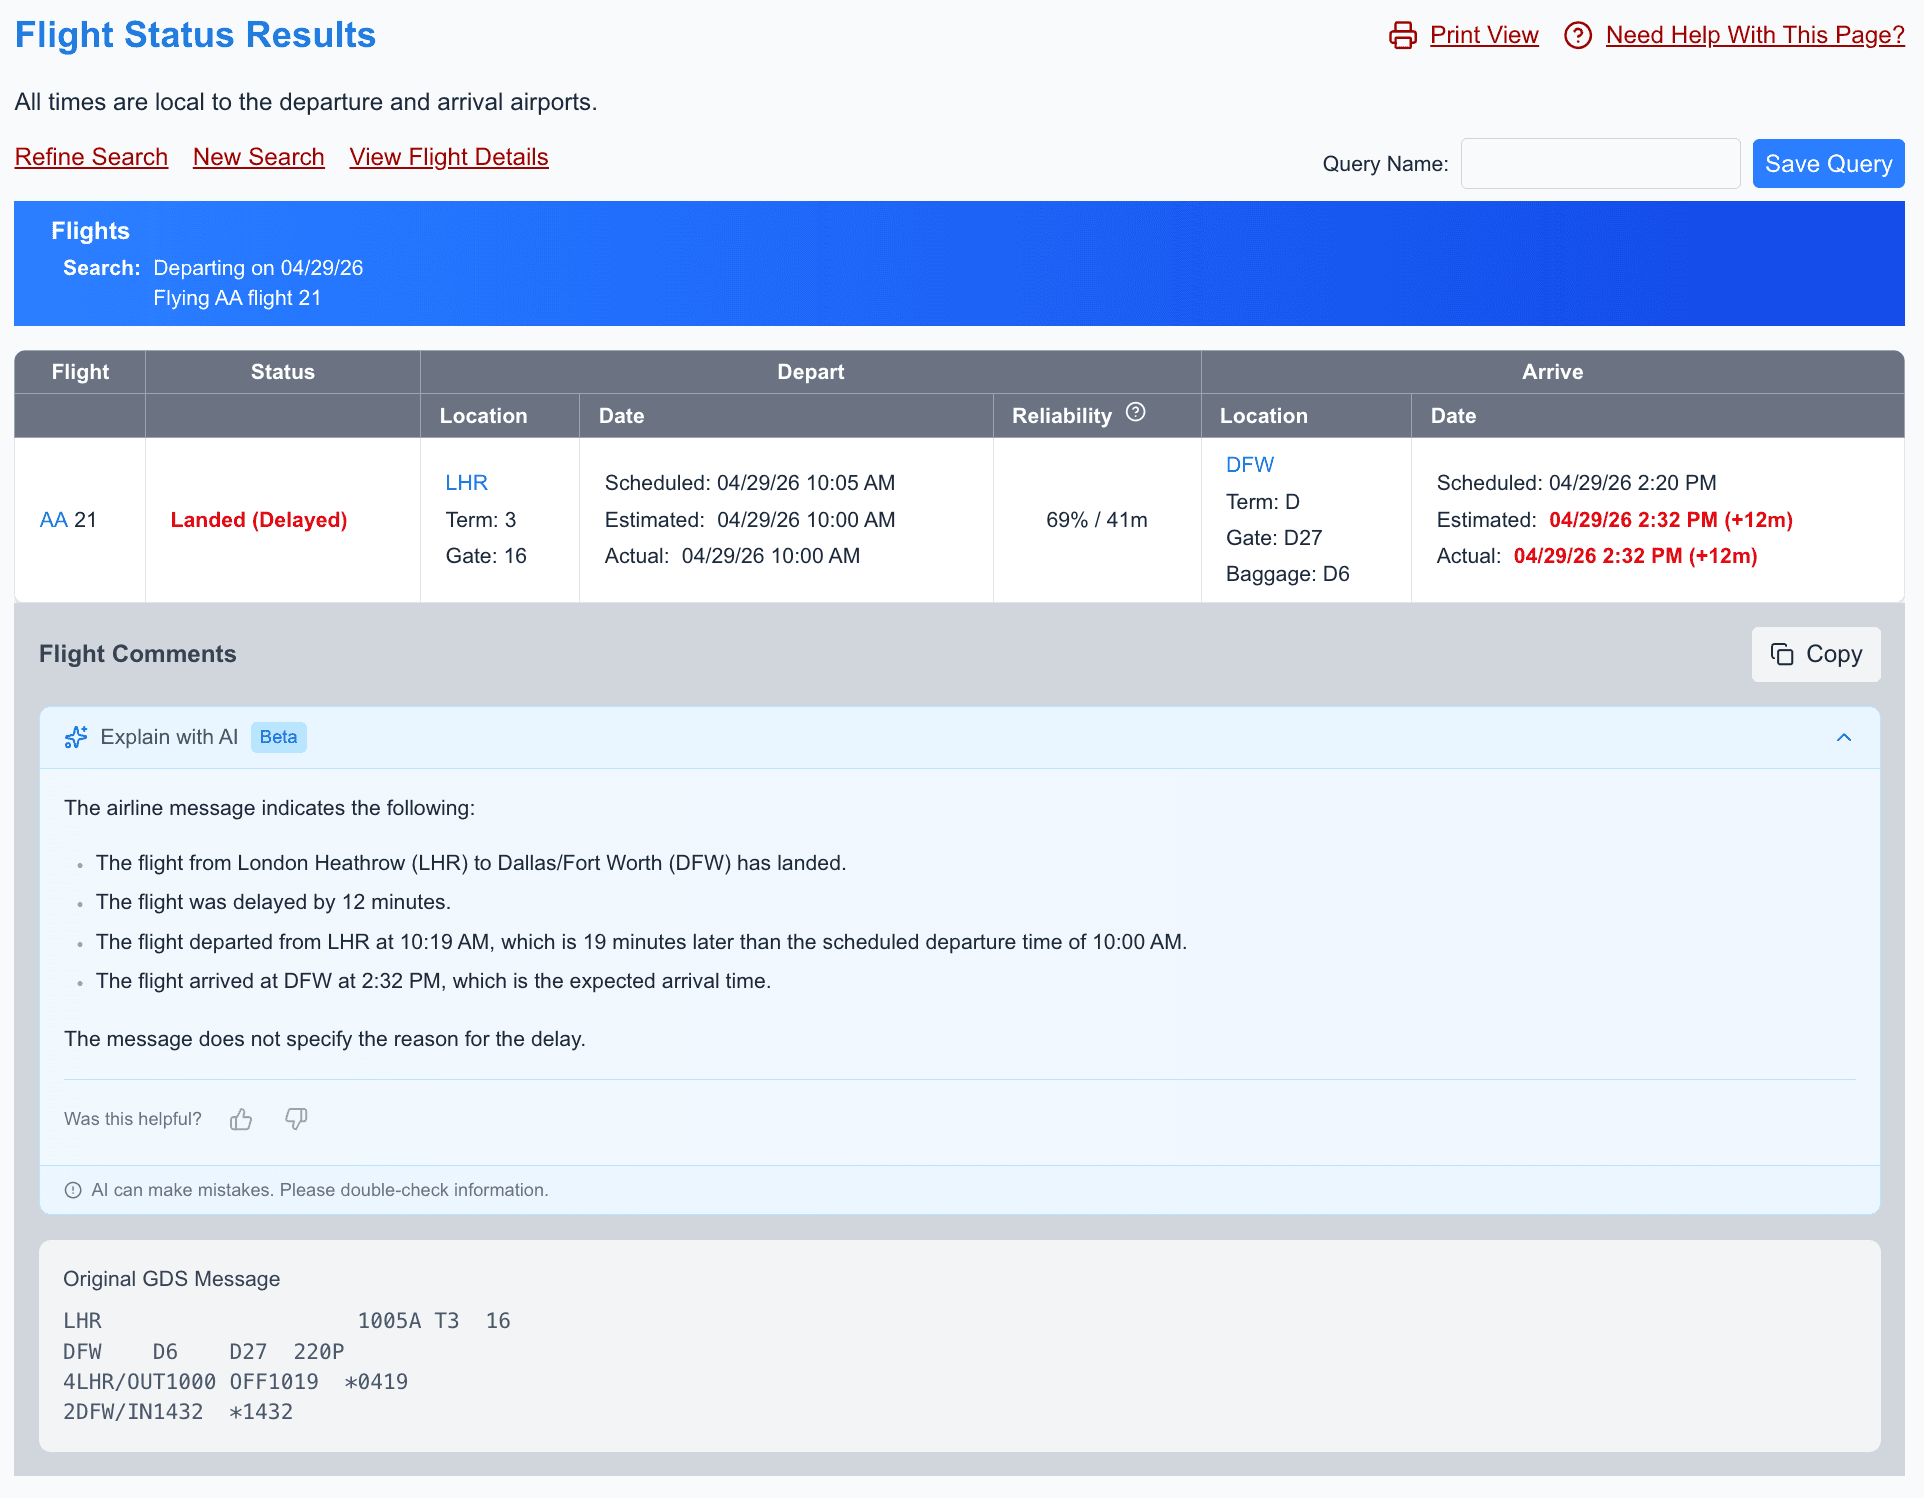
Task: Click the AI sparkle icon
Action: 76,737
